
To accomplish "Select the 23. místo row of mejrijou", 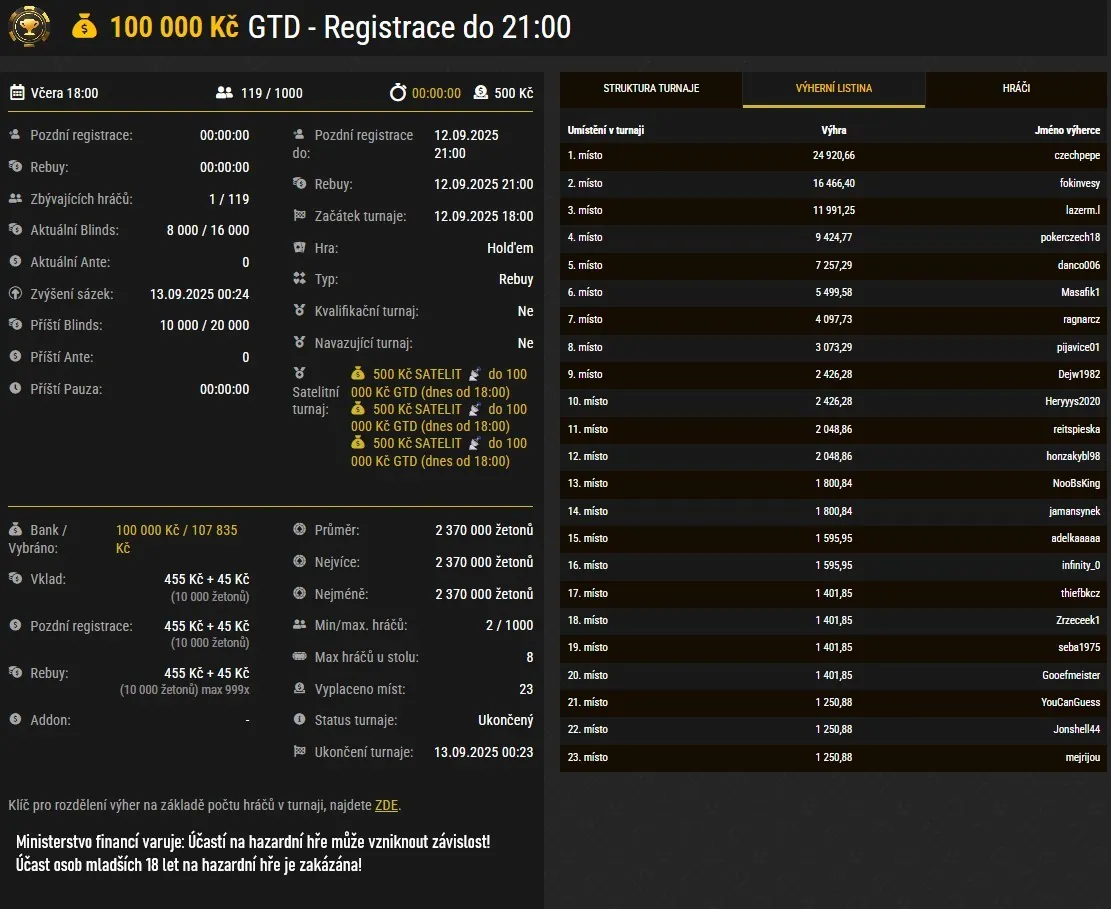I will pyautogui.click(x=833, y=757).
